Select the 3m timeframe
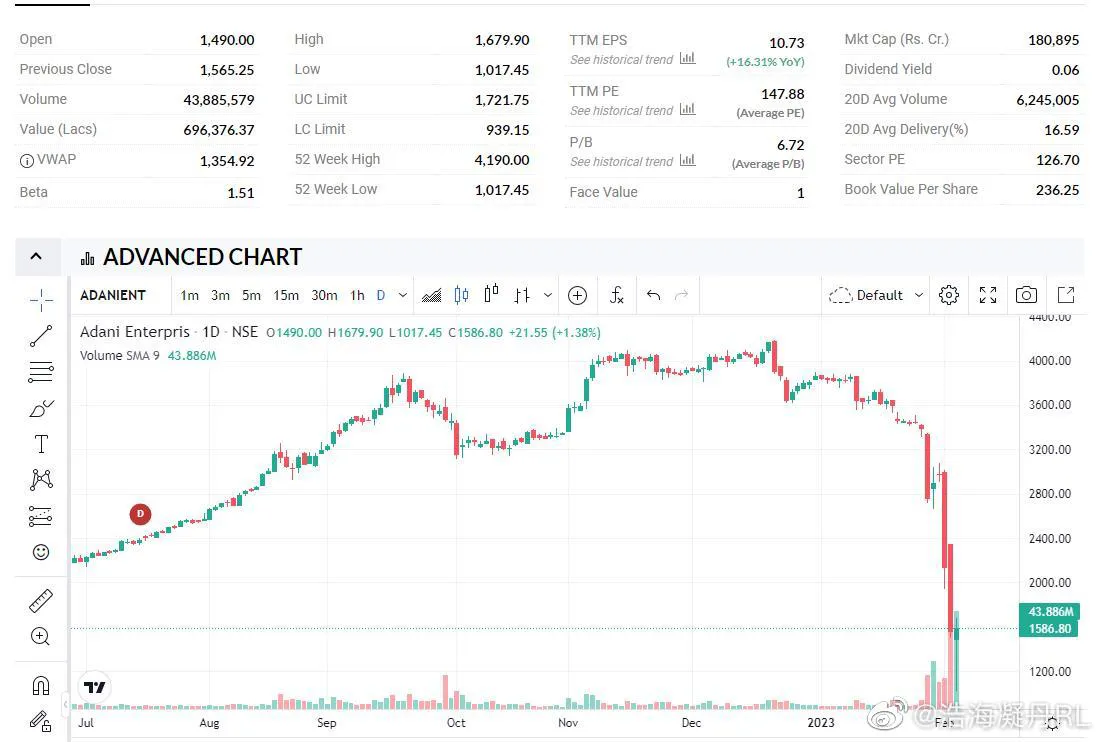The width and height of the screenshot is (1101, 742). (220, 296)
